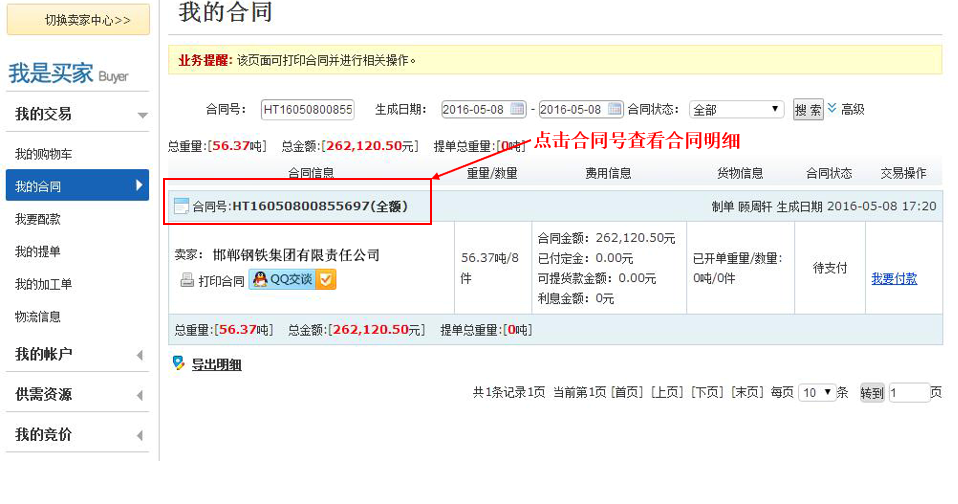Click 切换卖家中心 switch button

pos(78,19)
